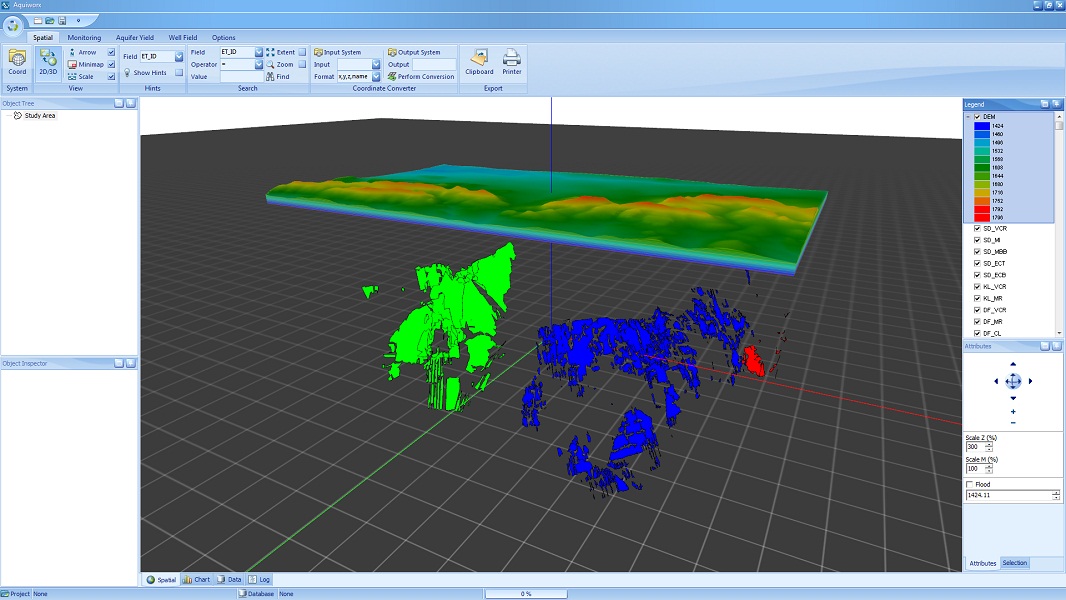1066x600 pixels.
Task: Uncheck the Minimap checkbox
Action: (111, 64)
